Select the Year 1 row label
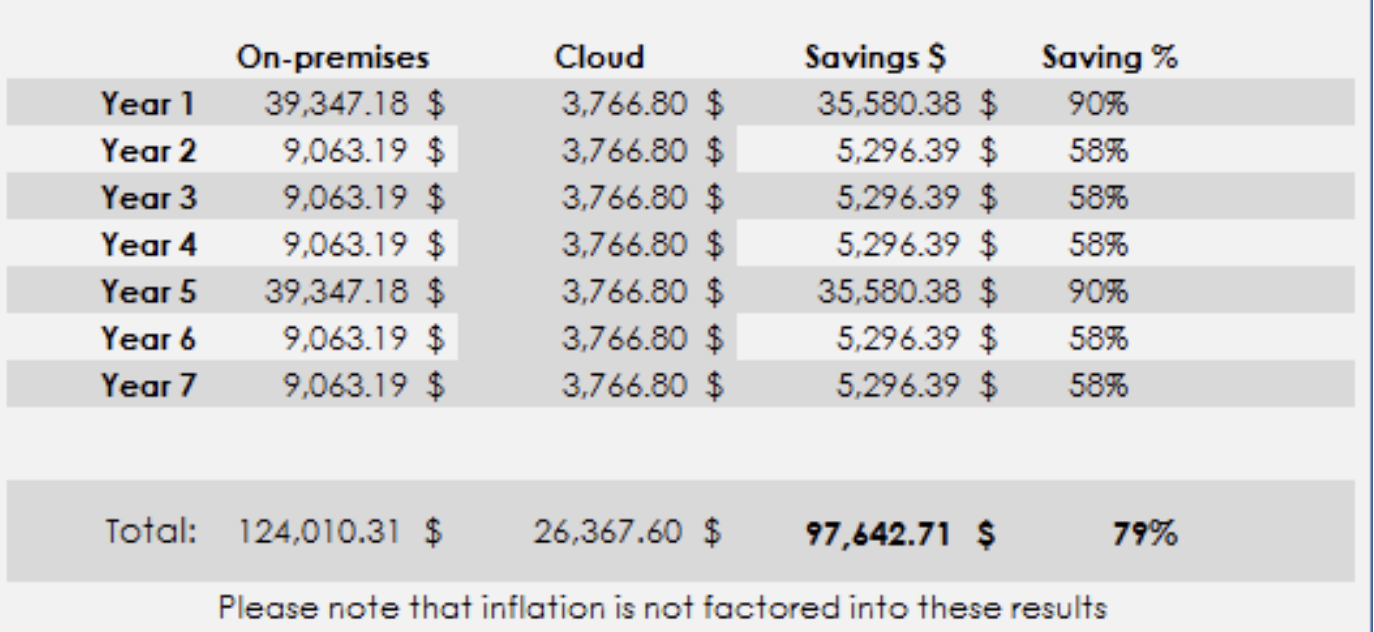Image resolution: width=1374 pixels, height=632 pixels. pyautogui.click(x=149, y=103)
